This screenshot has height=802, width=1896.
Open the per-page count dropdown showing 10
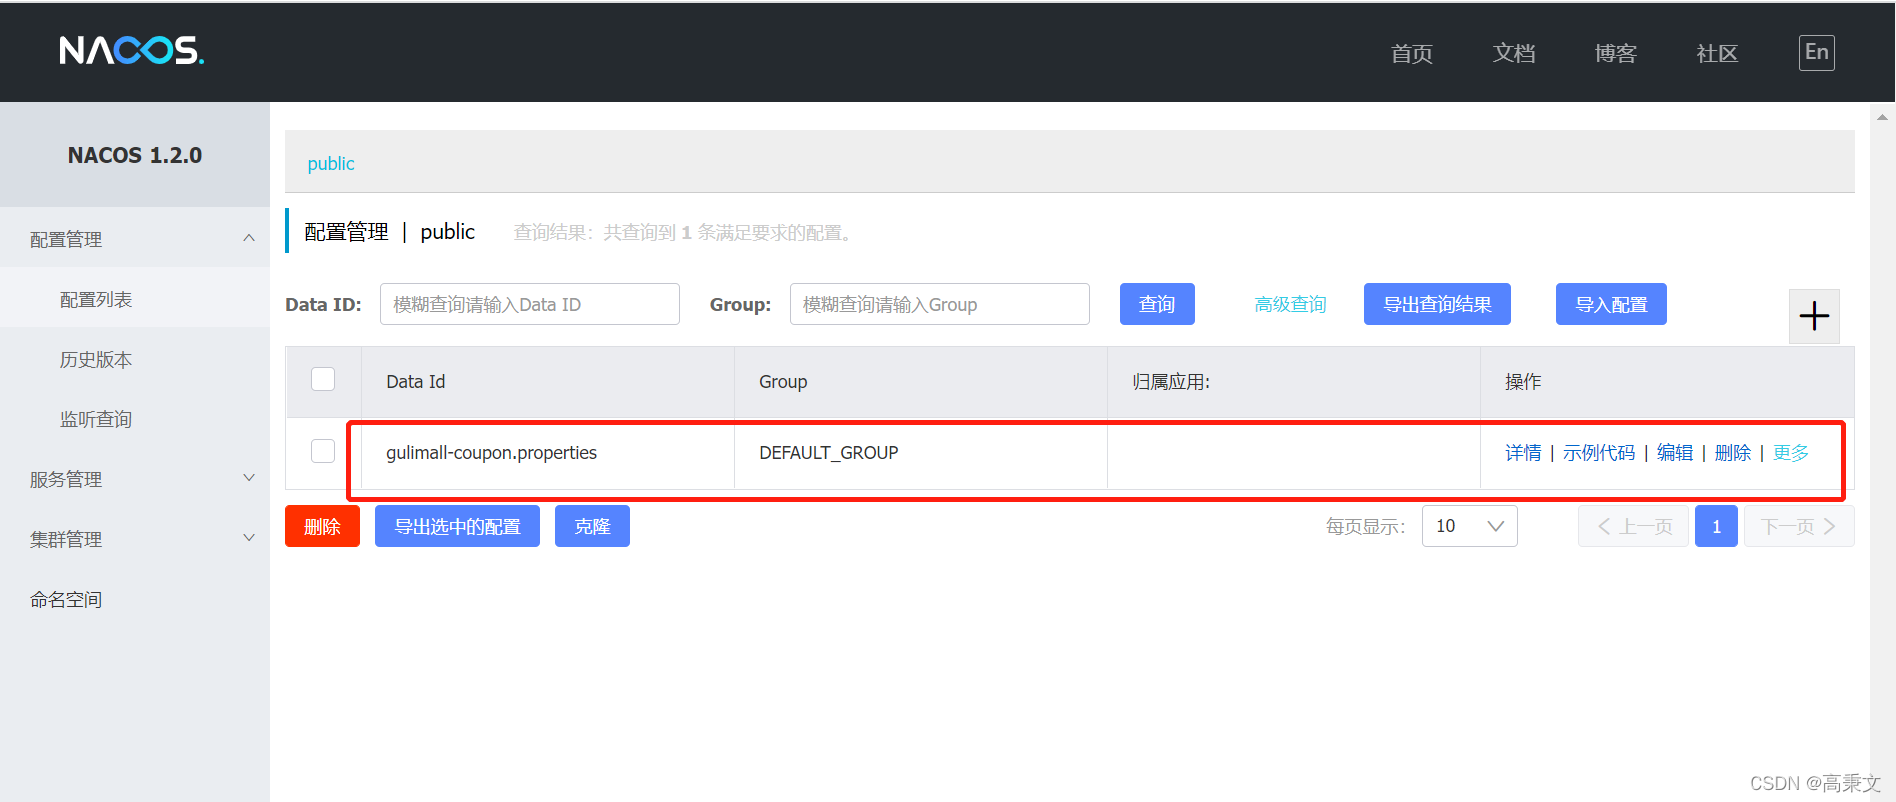coord(1469,526)
